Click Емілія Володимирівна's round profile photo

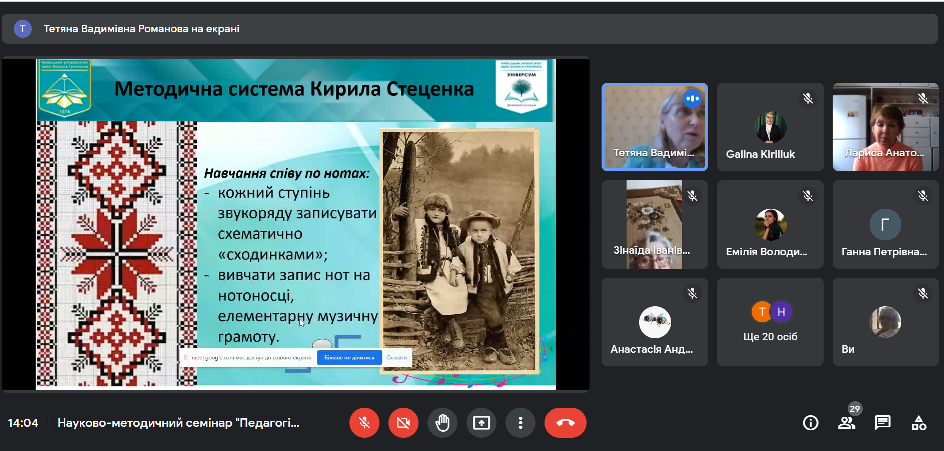coord(770,225)
